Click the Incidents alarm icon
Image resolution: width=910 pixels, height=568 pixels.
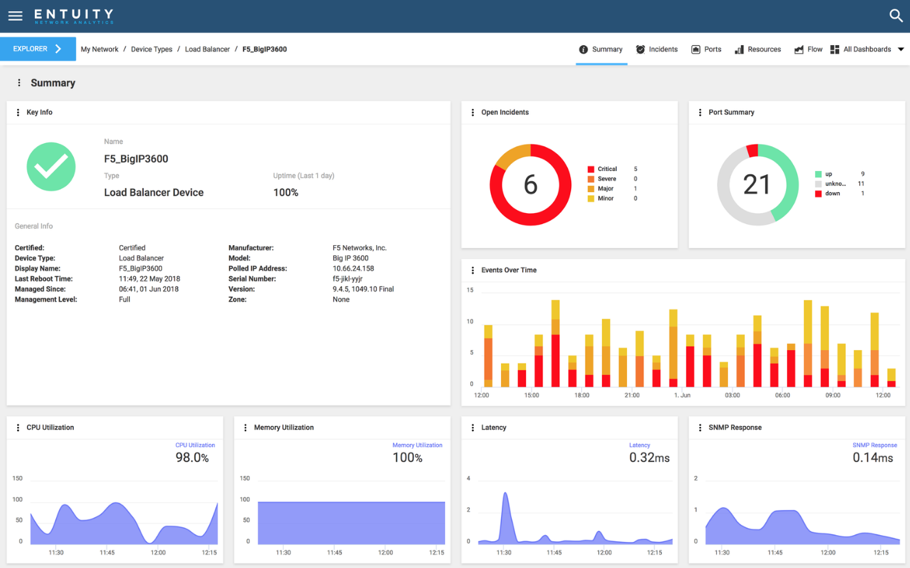[x=640, y=49]
